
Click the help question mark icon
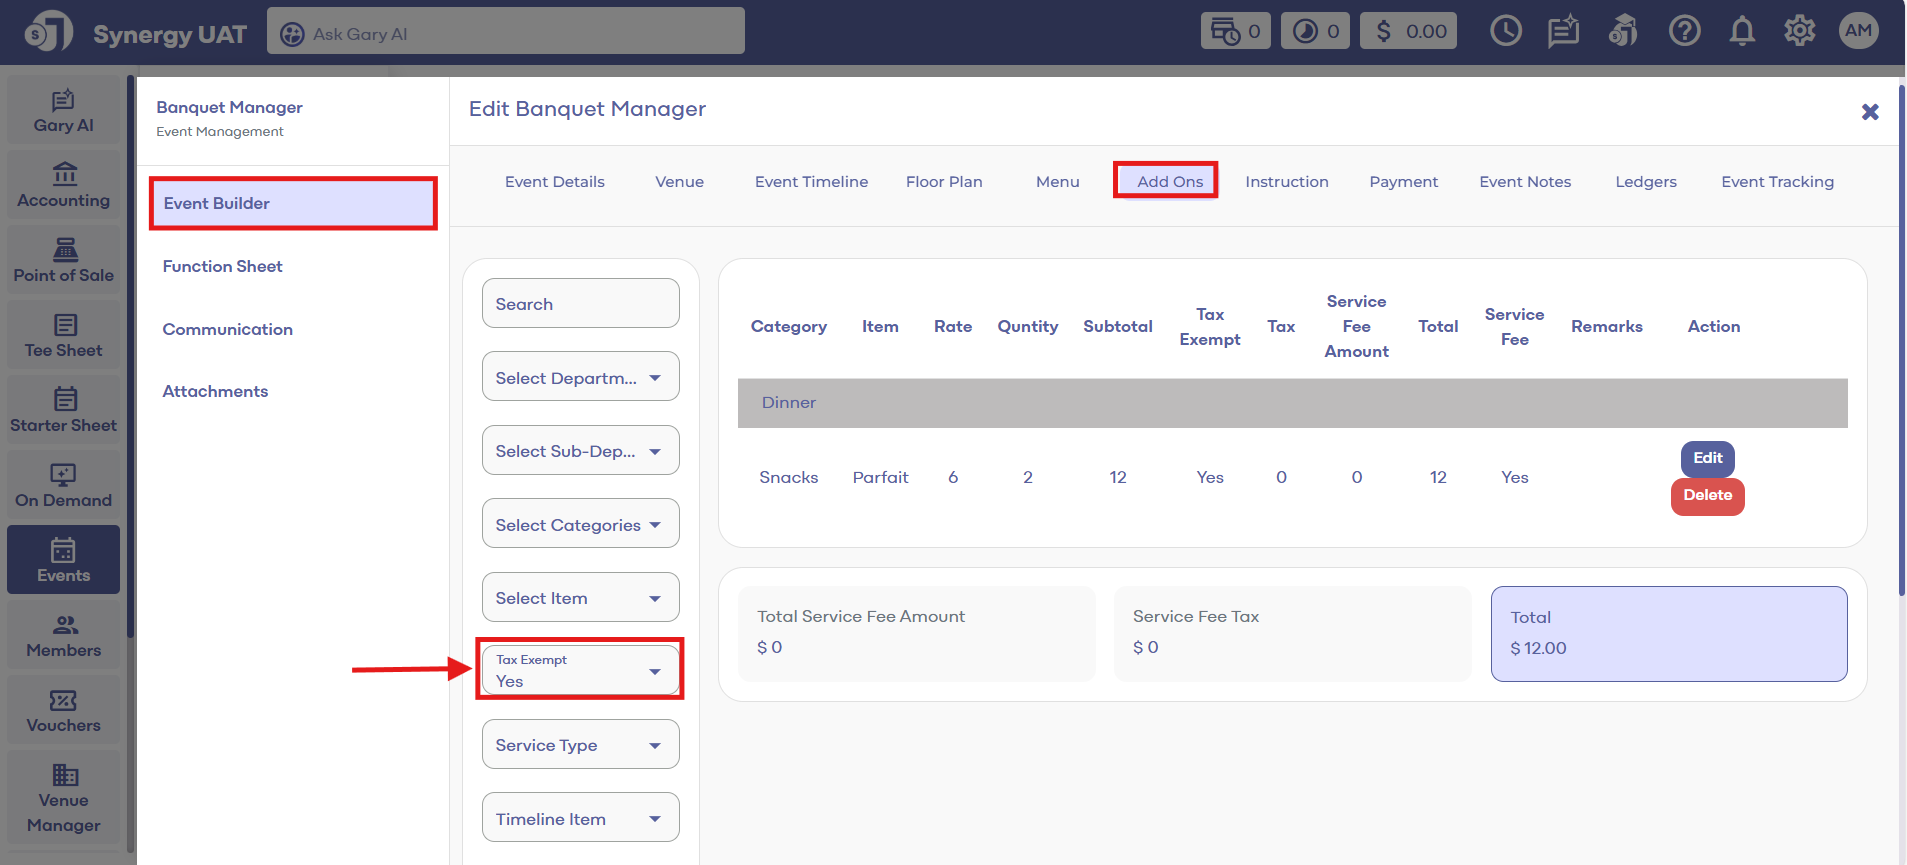pos(1684,32)
